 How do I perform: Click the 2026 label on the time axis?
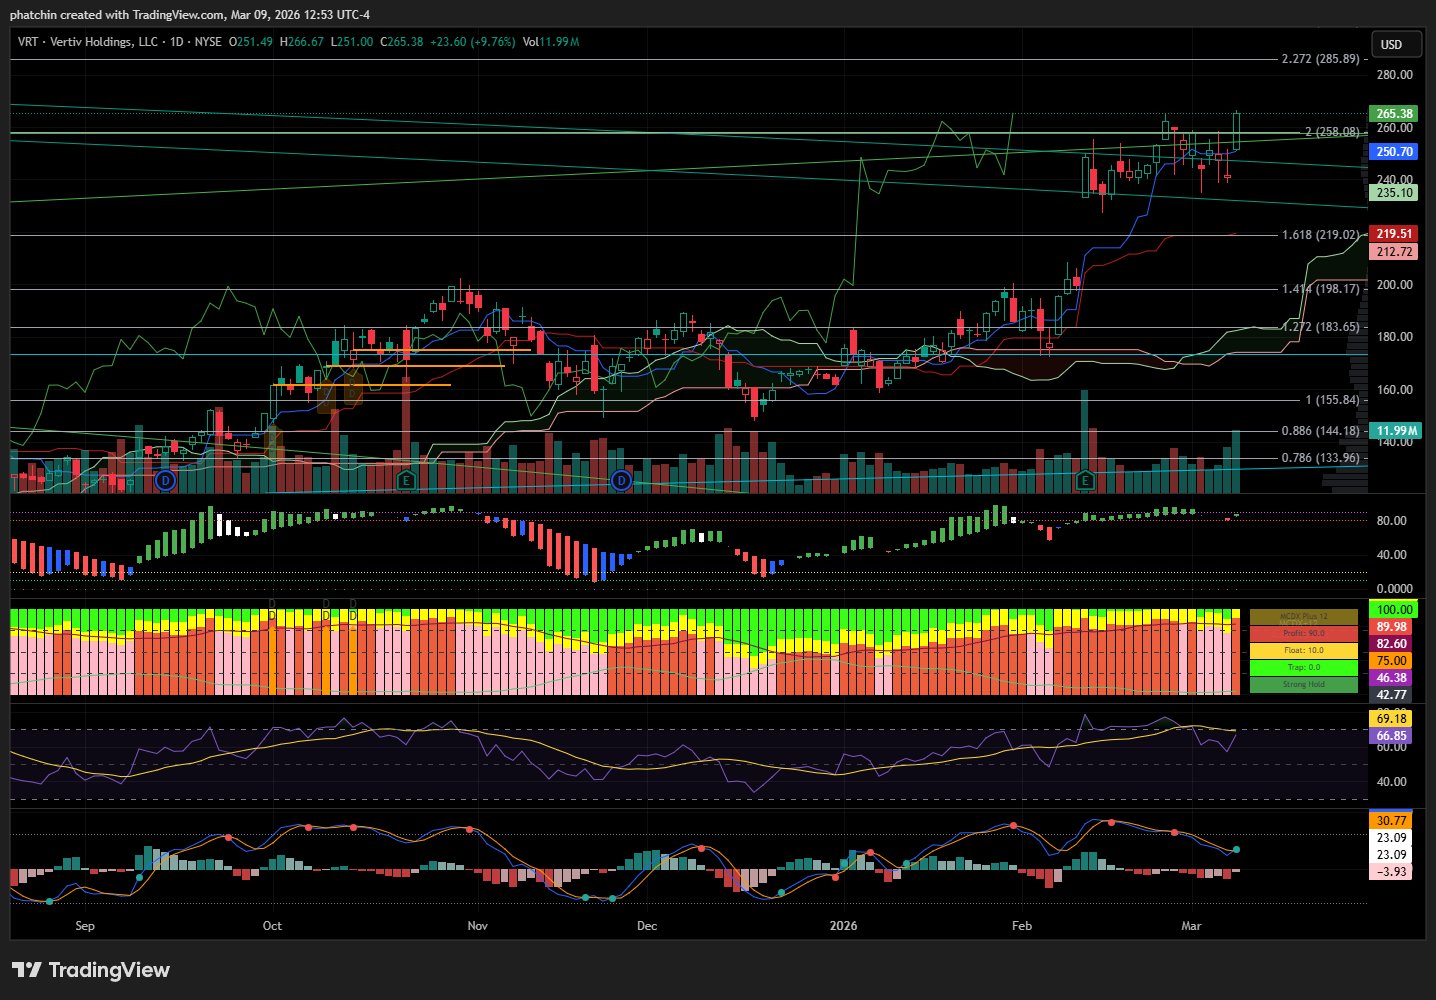tap(843, 925)
